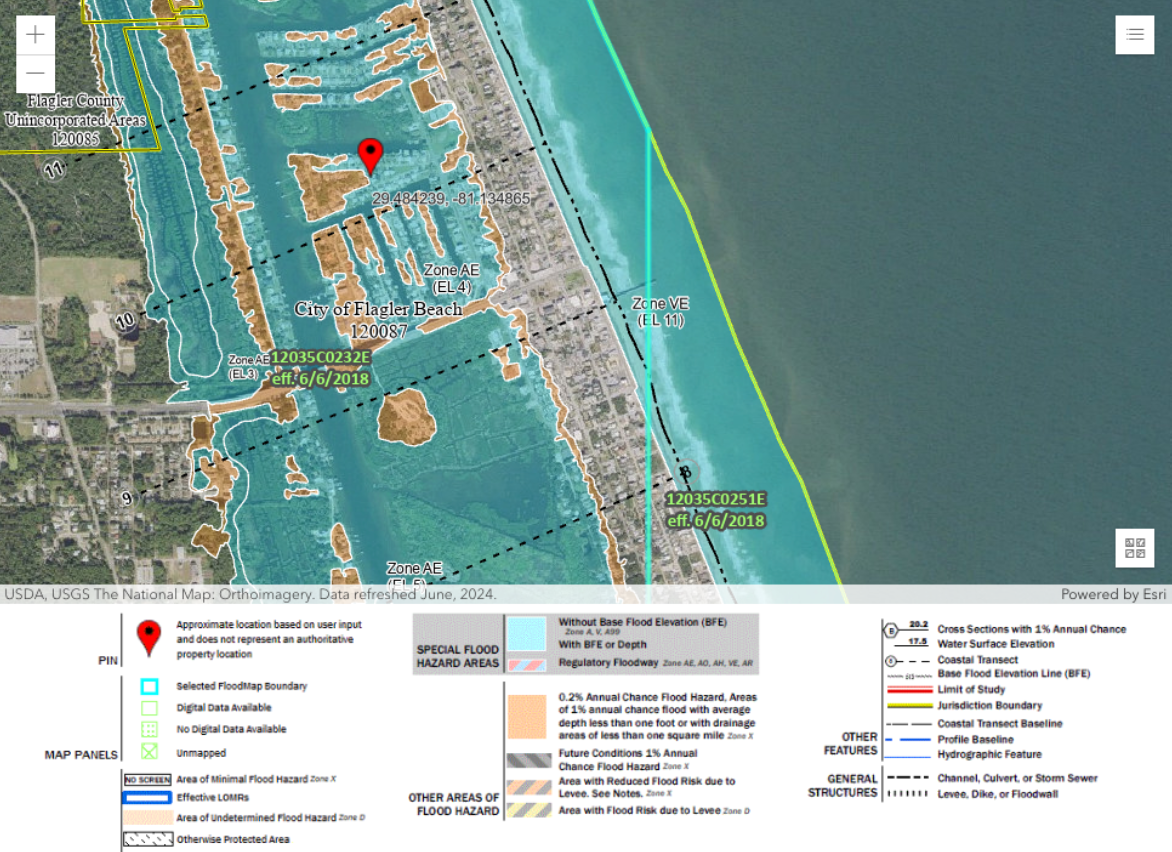Click the red Limit of Study line

click(909, 689)
